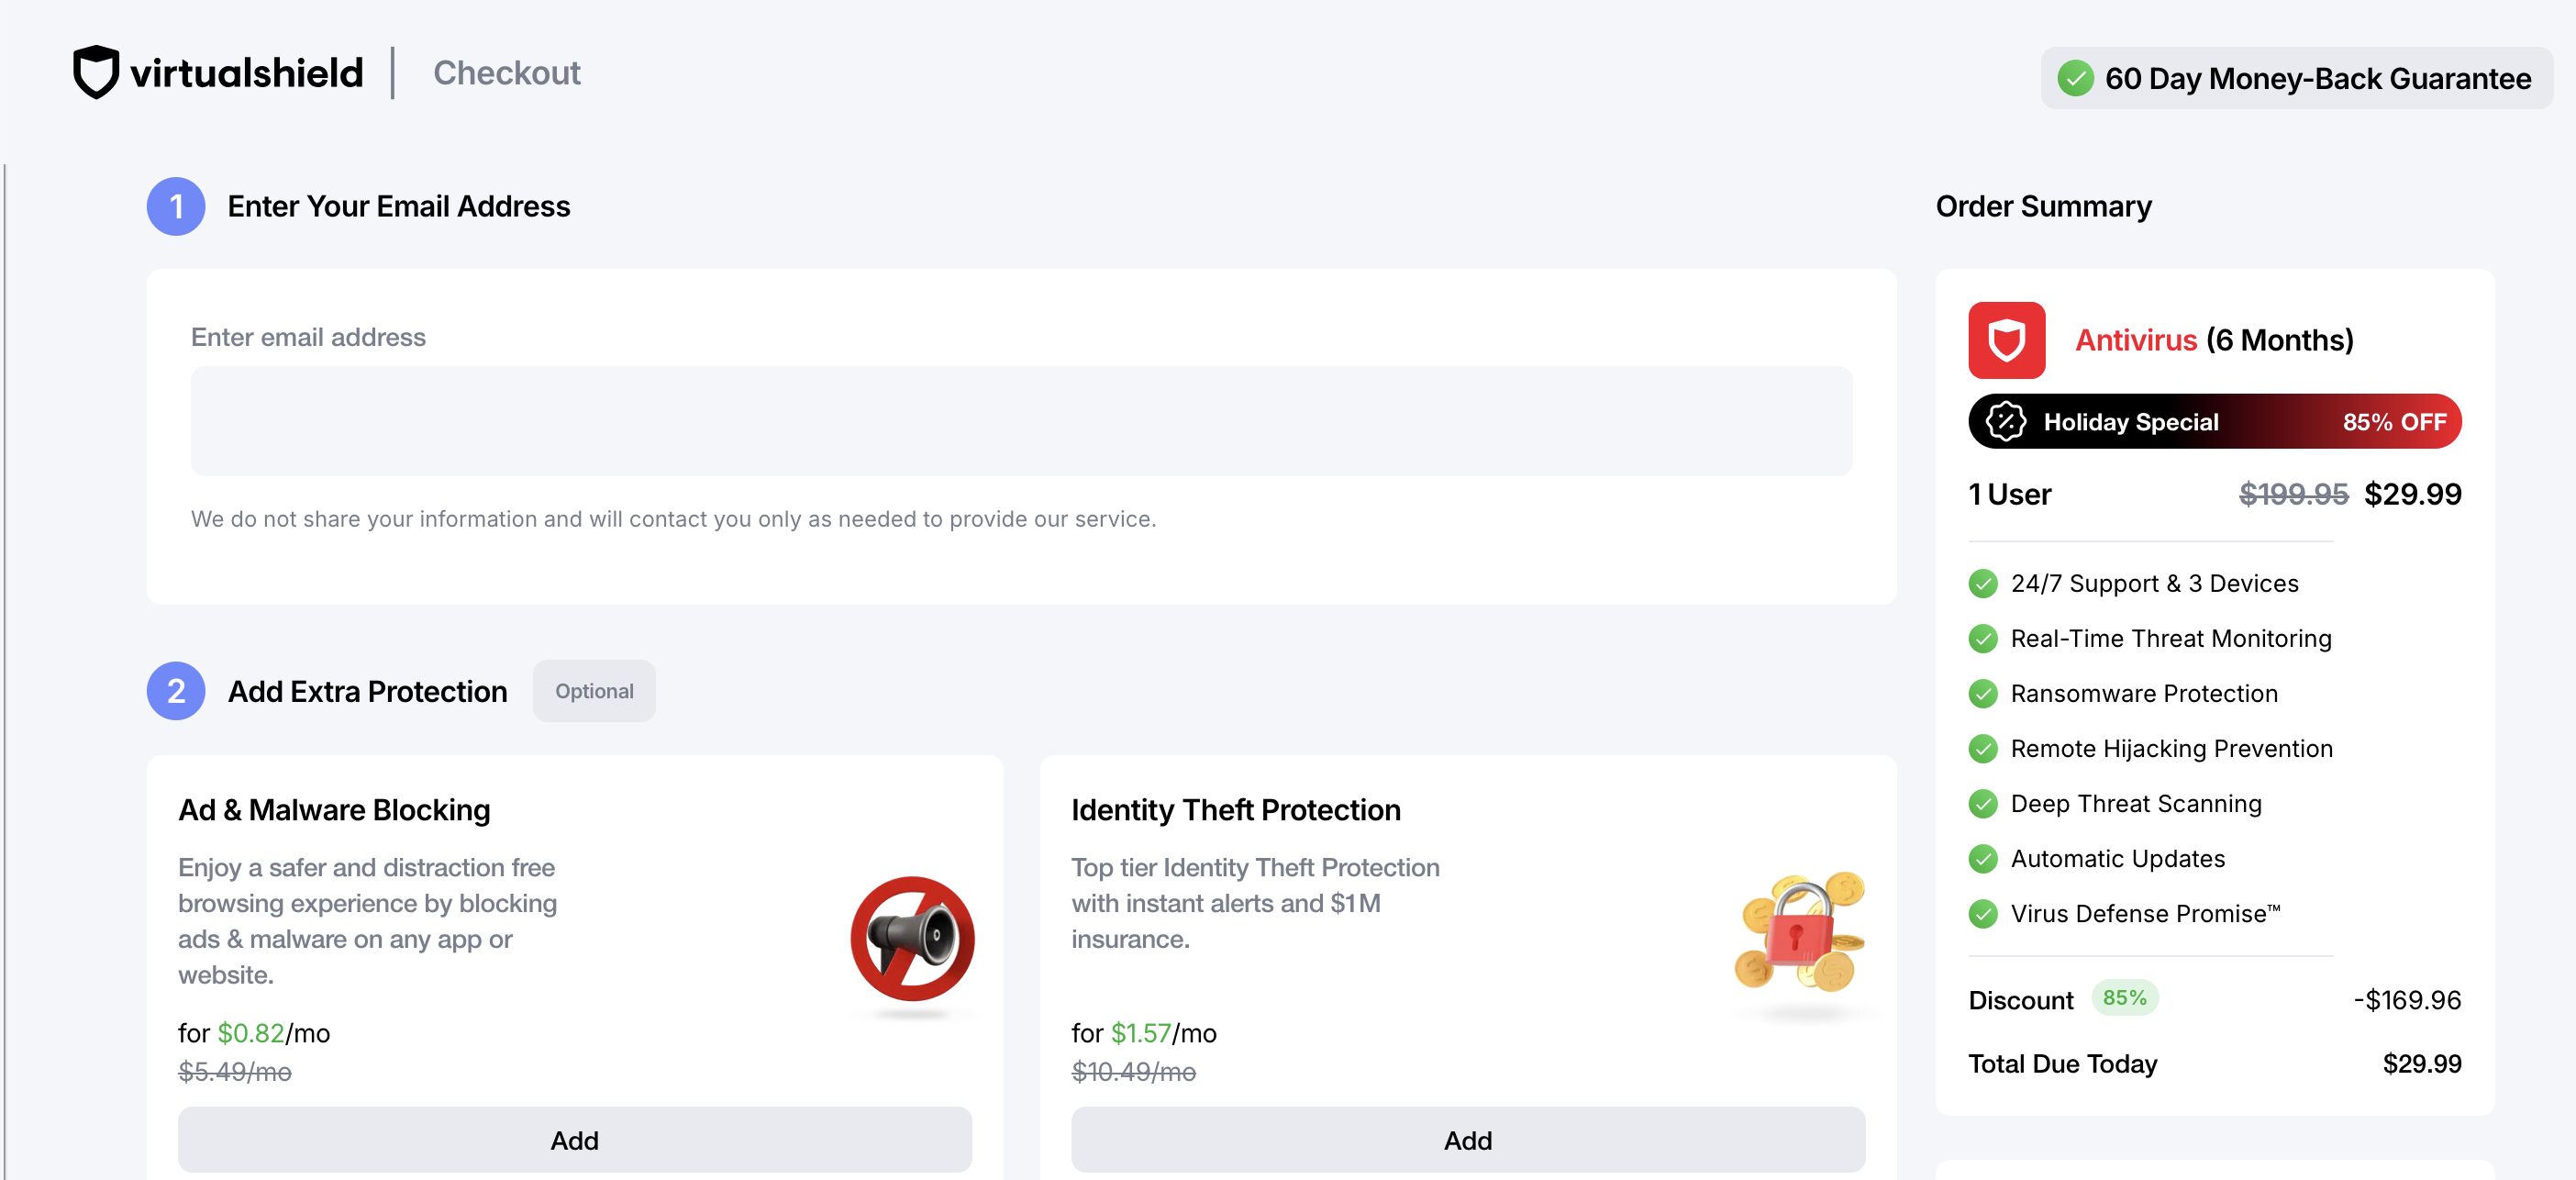Add Ad & Malware Blocking to order
This screenshot has width=2576, height=1180.
574,1140
